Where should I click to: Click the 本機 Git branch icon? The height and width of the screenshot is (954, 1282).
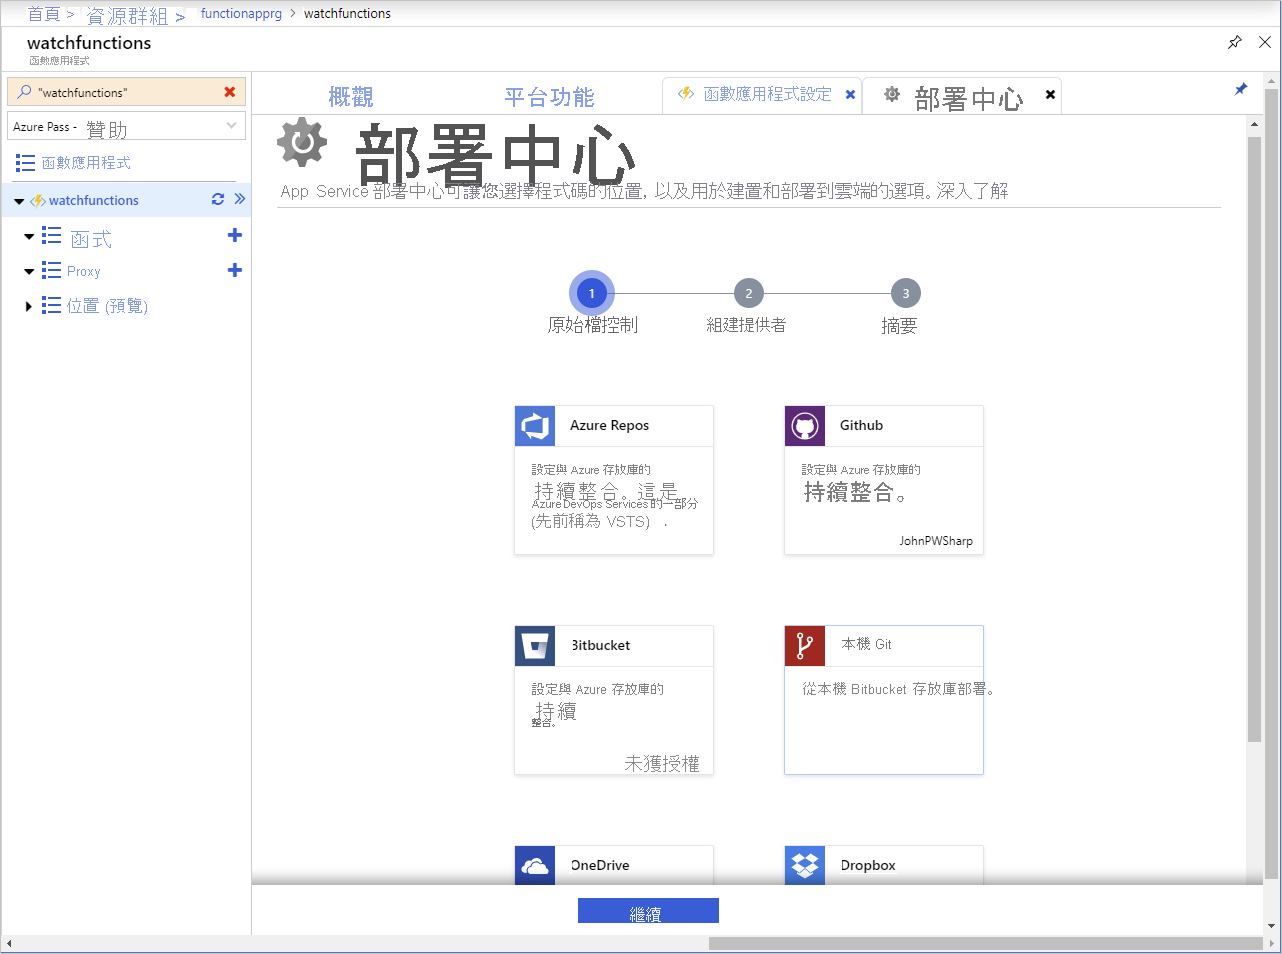[805, 646]
